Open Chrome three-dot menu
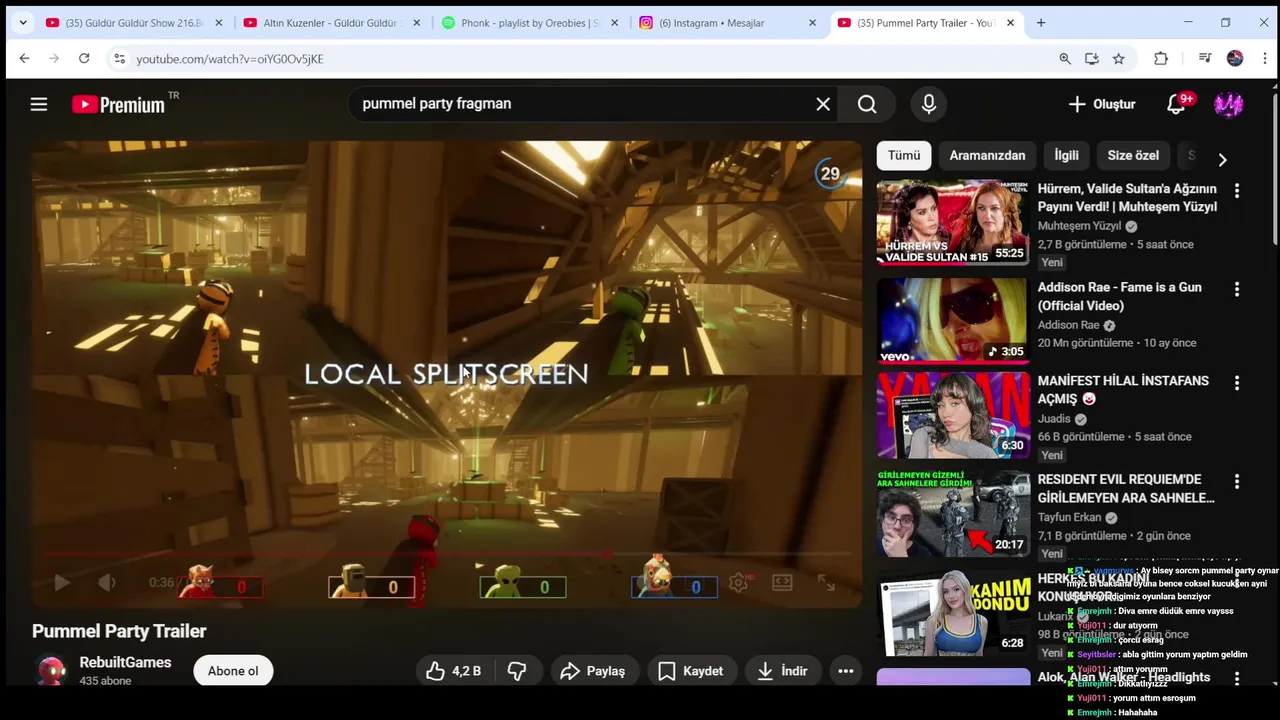 [x=1263, y=59]
